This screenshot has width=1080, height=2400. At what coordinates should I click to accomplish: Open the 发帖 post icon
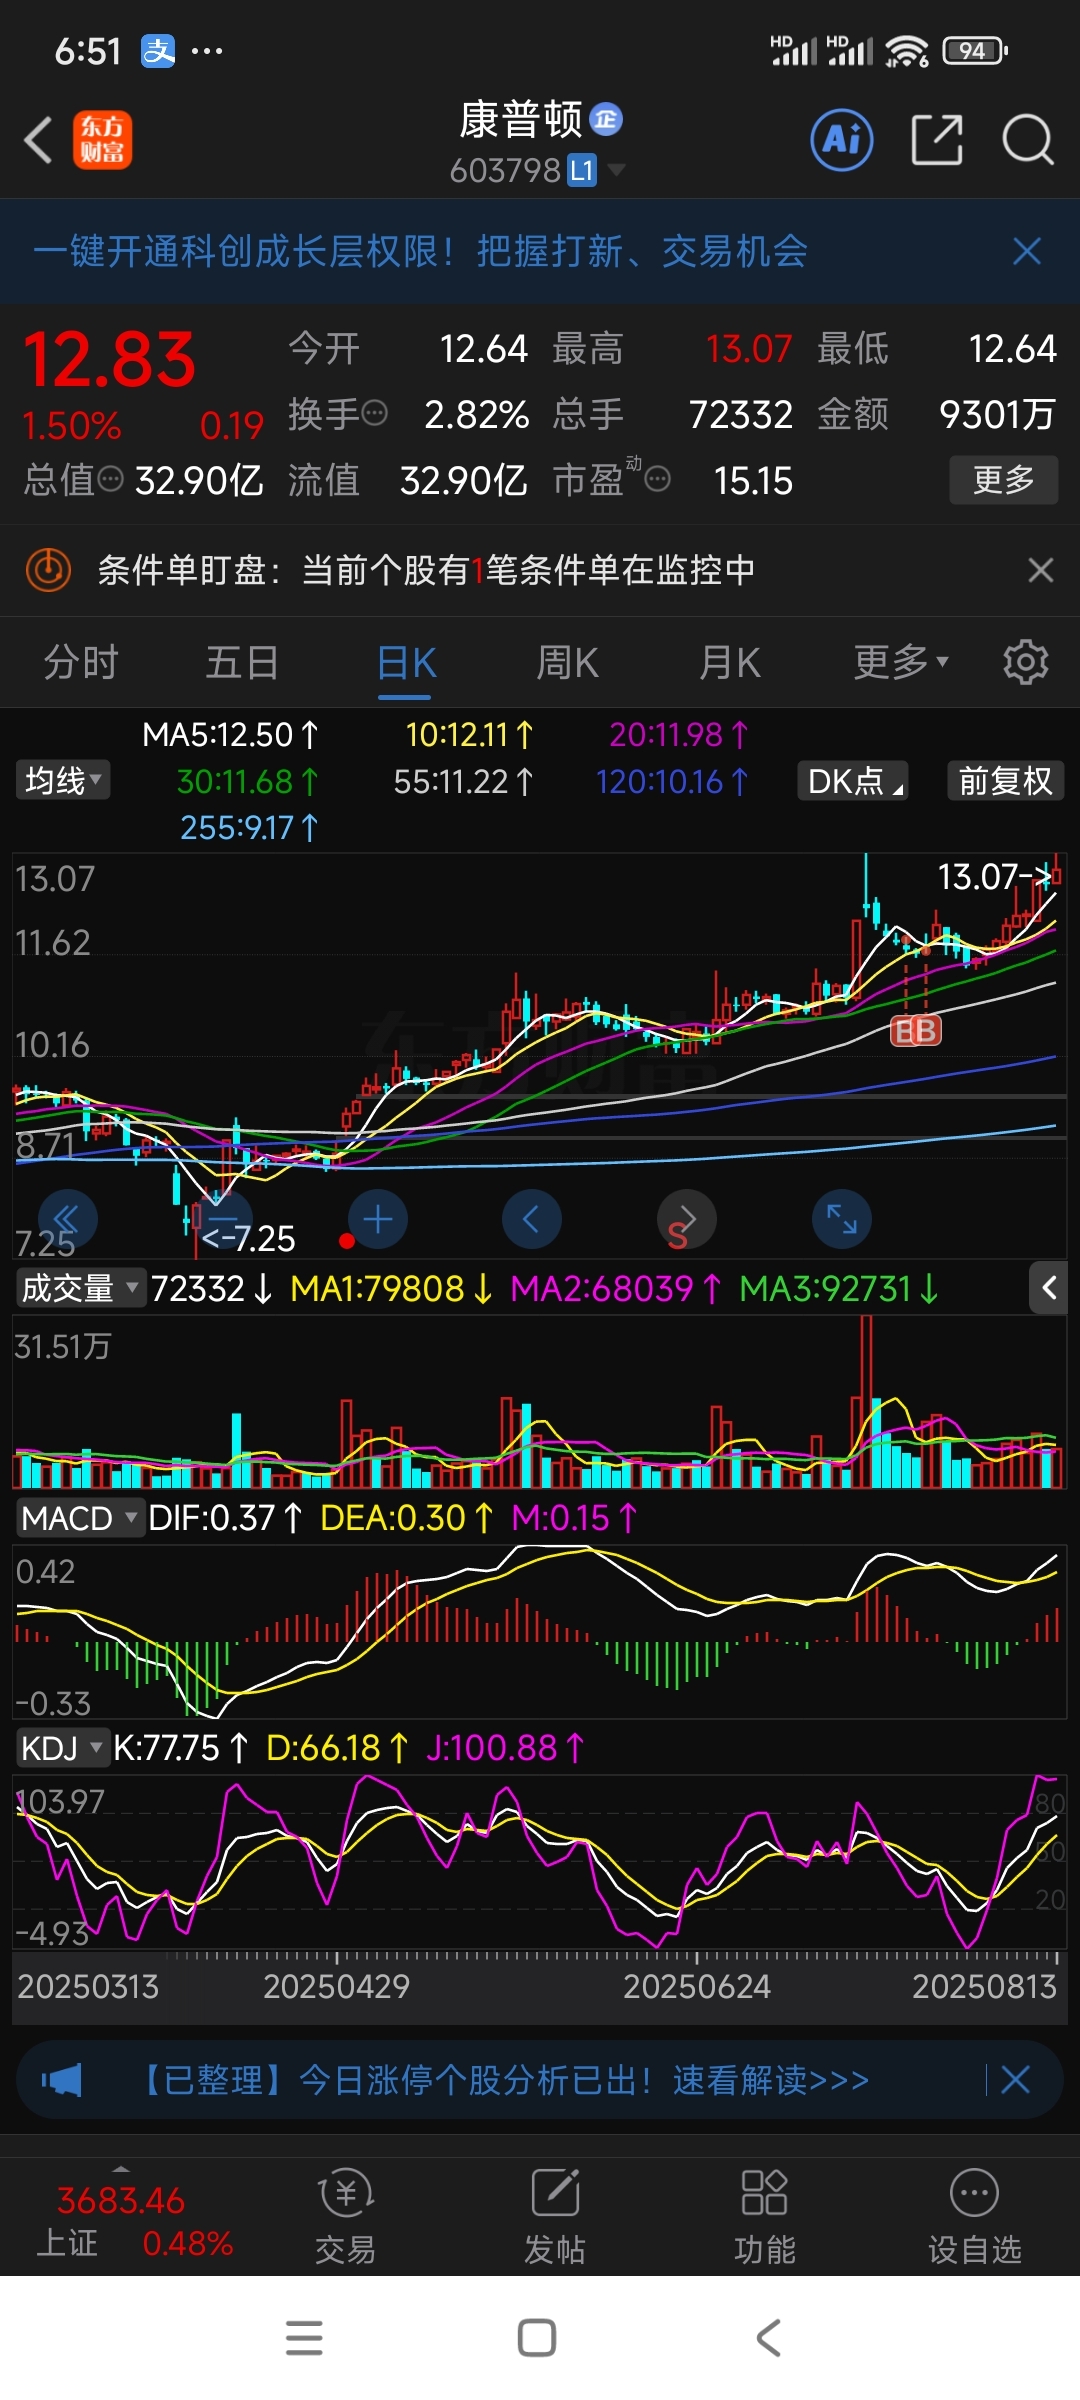pyautogui.click(x=555, y=2218)
